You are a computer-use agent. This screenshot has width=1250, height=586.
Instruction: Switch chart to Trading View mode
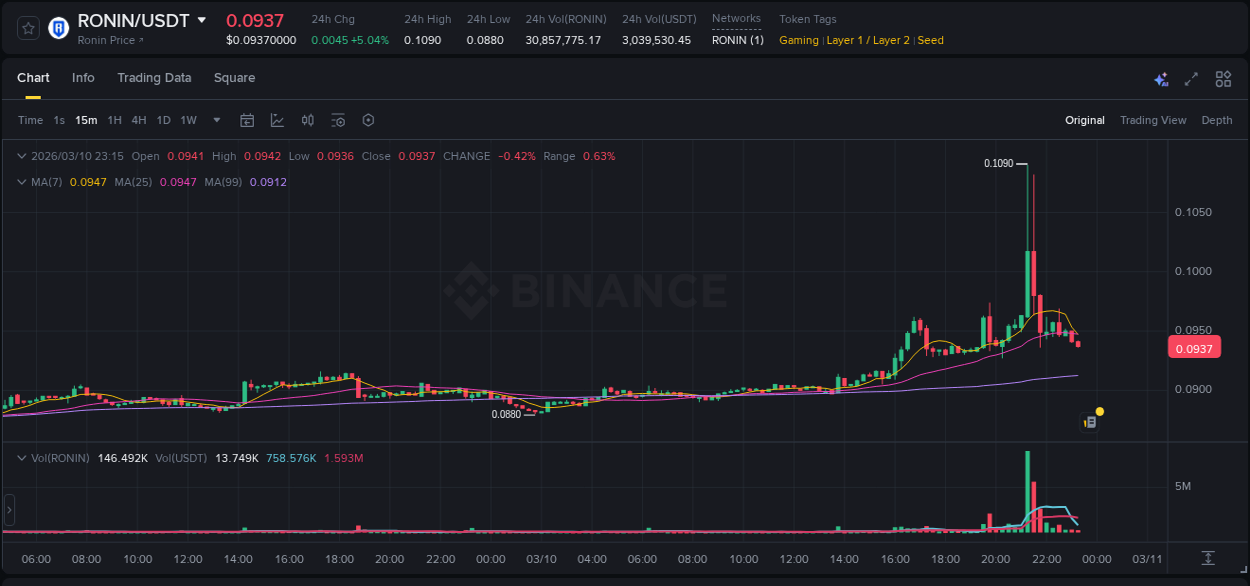(1153, 120)
